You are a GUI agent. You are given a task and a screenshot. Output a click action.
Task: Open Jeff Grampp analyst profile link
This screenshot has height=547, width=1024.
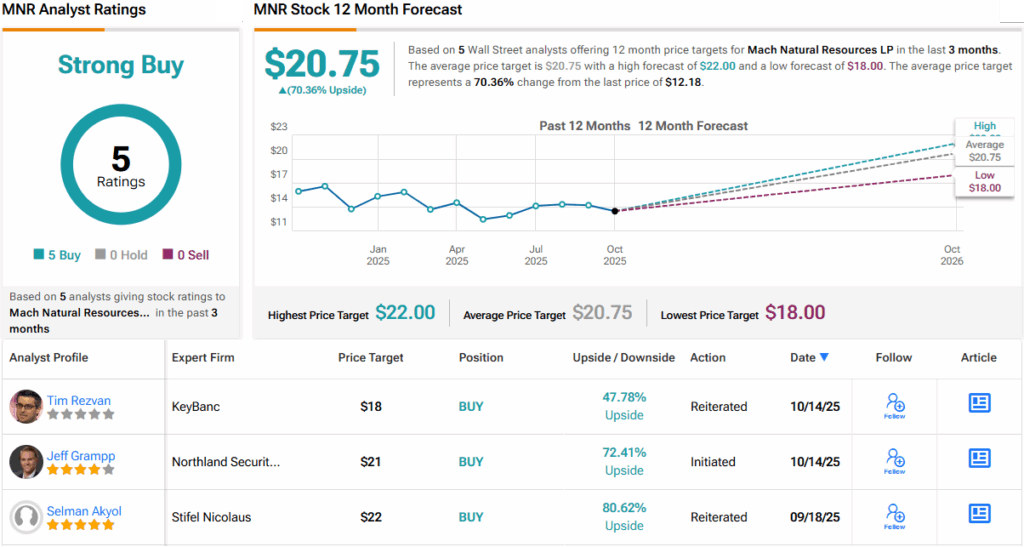[82, 456]
